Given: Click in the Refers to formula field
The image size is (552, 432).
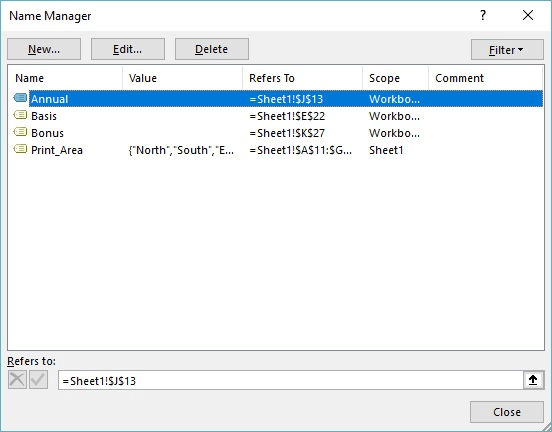Looking at the screenshot, I should [291, 380].
